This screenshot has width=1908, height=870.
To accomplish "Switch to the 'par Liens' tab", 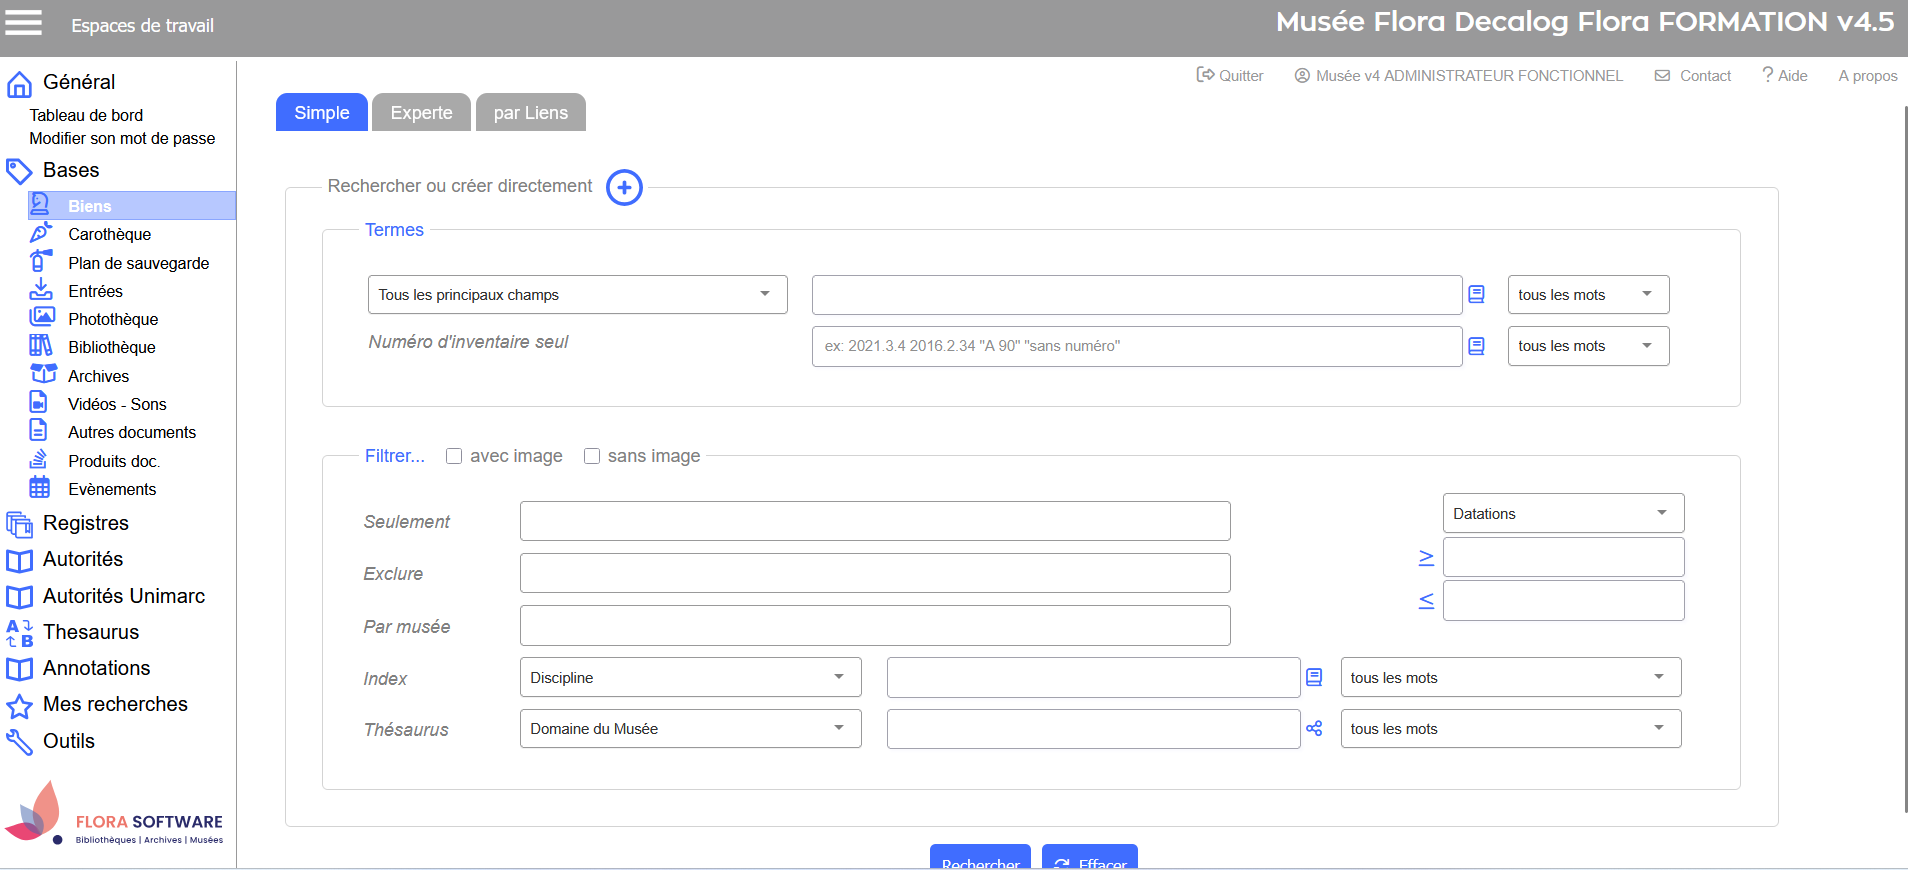I will click(530, 113).
